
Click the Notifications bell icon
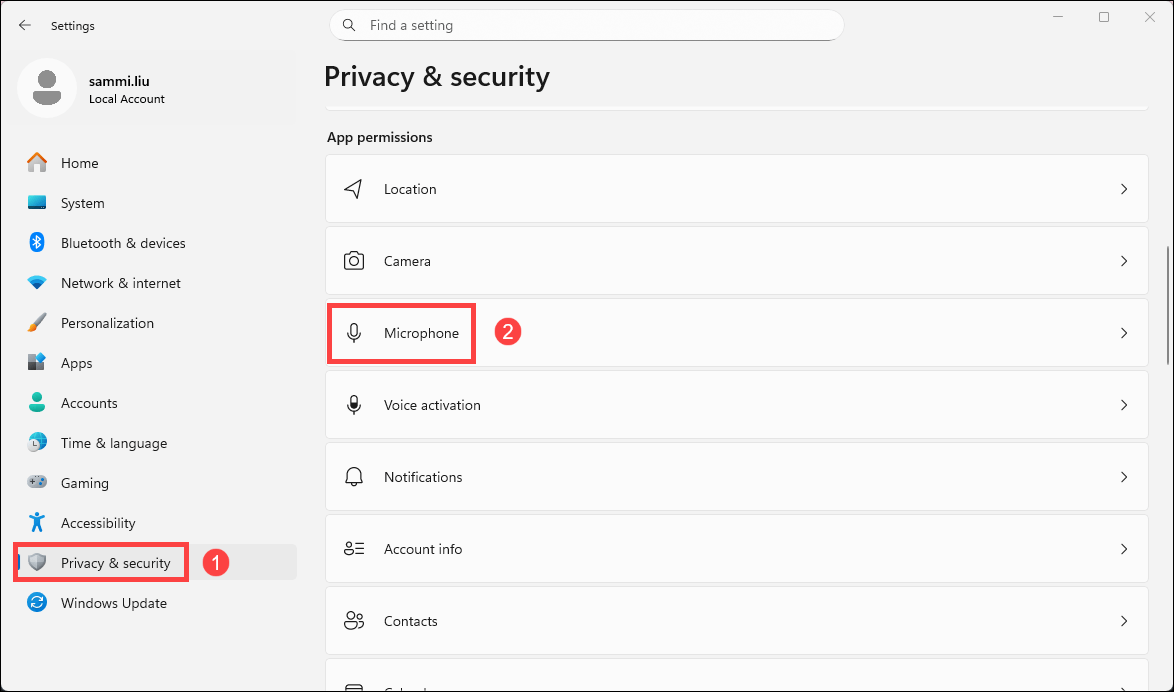point(354,477)
